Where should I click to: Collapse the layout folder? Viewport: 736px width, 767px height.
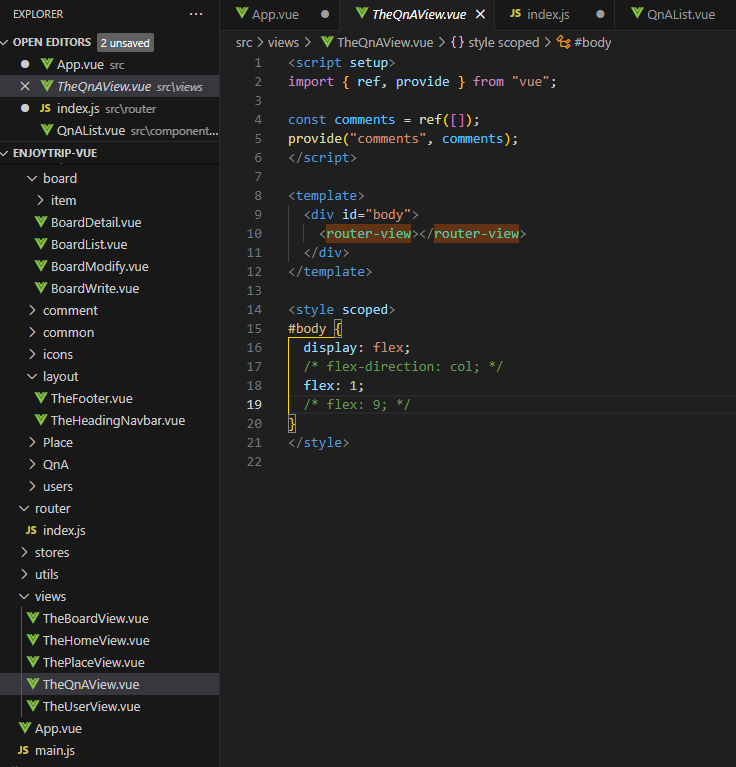coord(32,377)
